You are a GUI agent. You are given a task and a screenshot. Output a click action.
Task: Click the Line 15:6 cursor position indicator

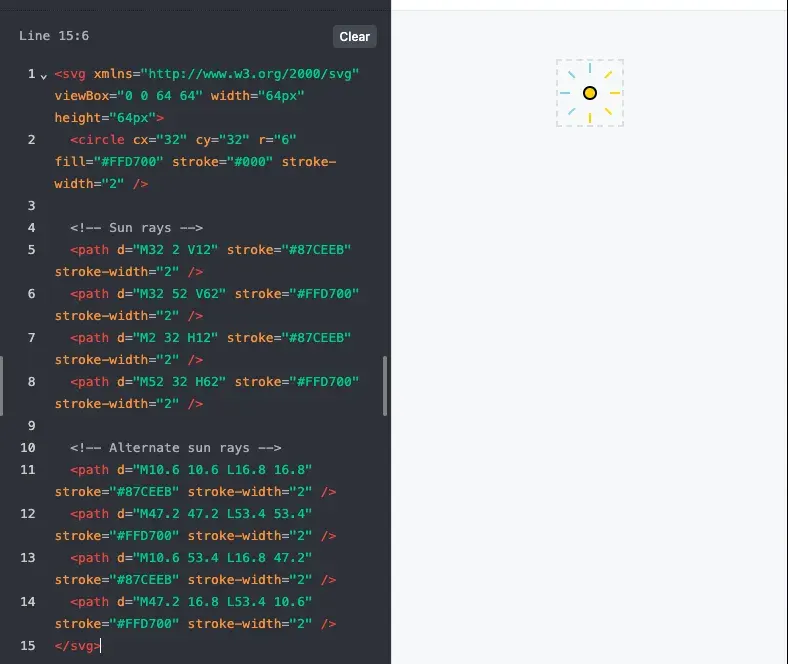[x=54, y=36]
